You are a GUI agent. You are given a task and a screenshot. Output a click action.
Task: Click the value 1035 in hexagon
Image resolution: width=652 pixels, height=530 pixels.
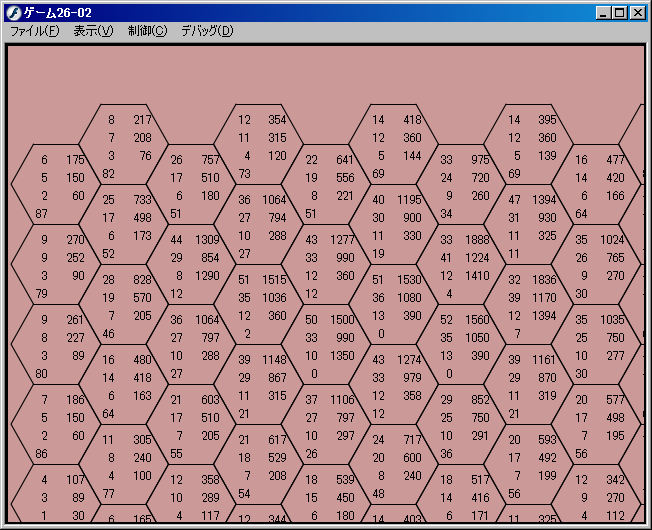pyautogui.click(x=612, y=320)
